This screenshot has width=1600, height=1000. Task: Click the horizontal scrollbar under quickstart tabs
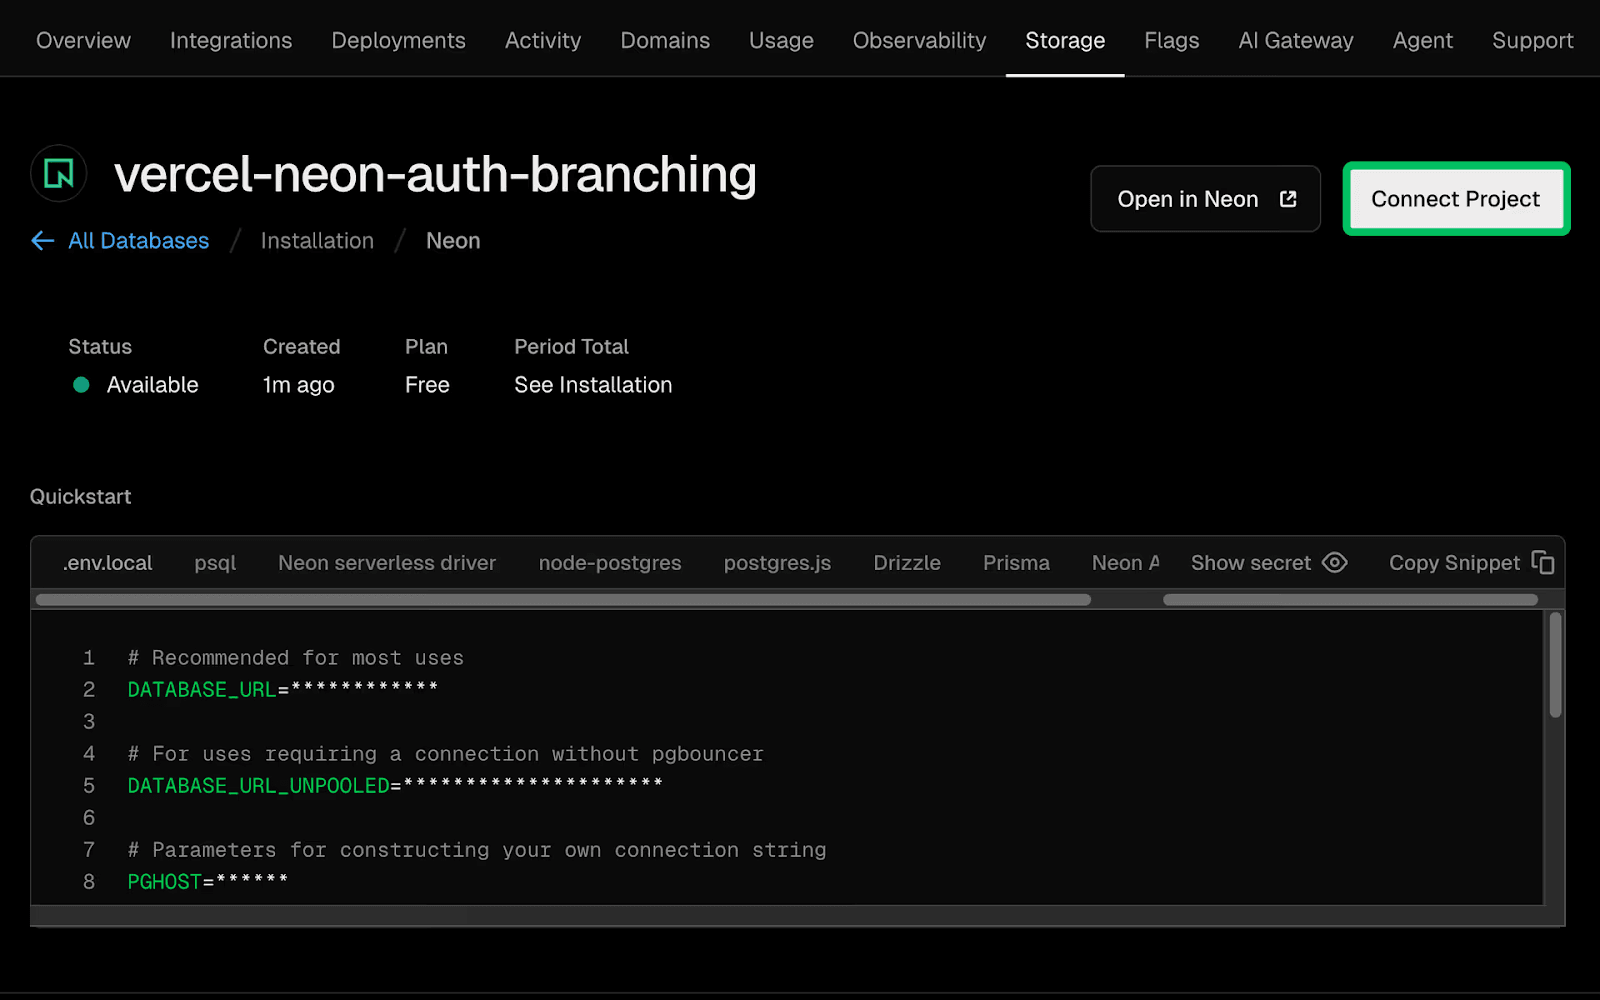click(563, 600)
